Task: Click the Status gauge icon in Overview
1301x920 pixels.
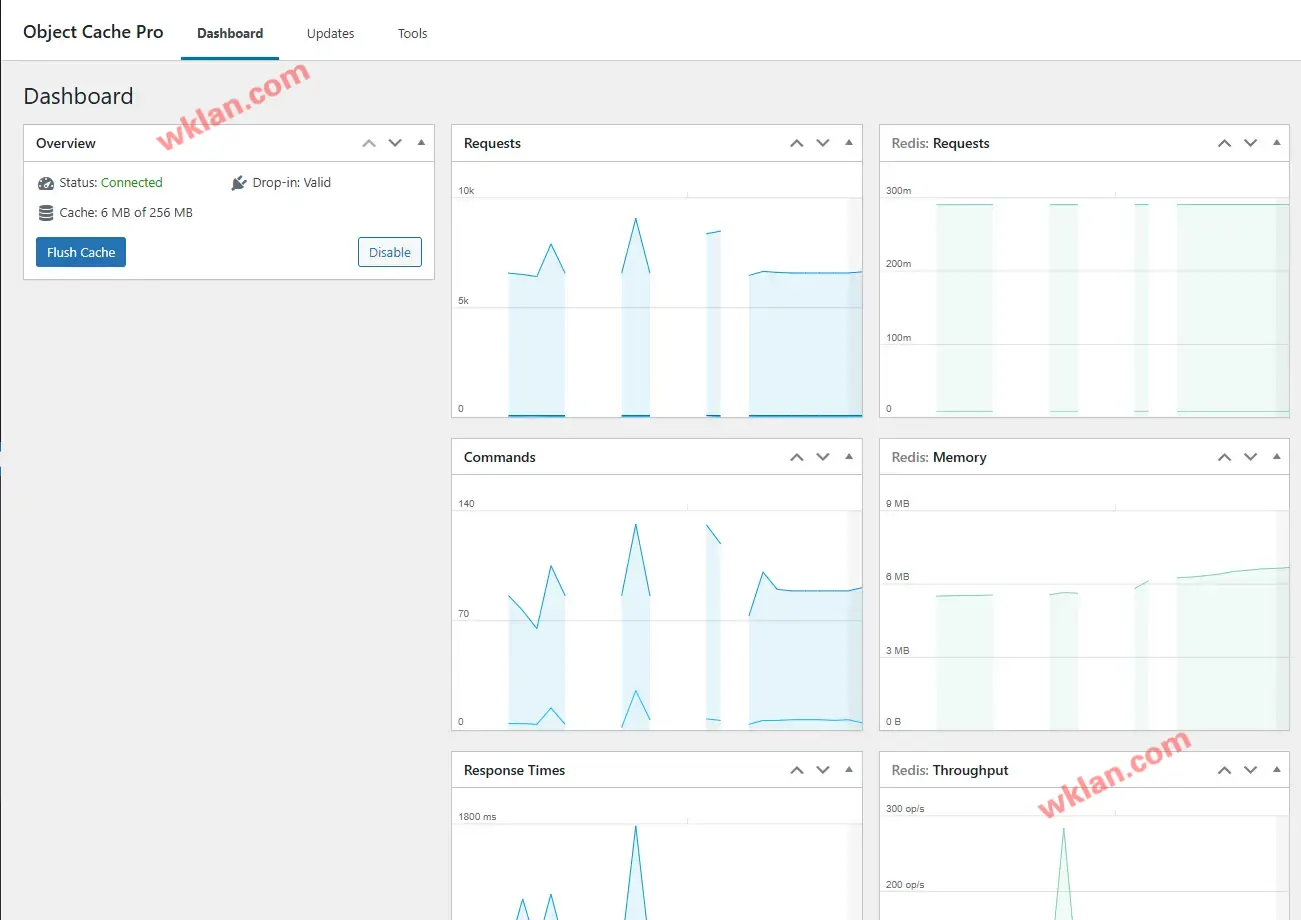Action: click(46, 183)
